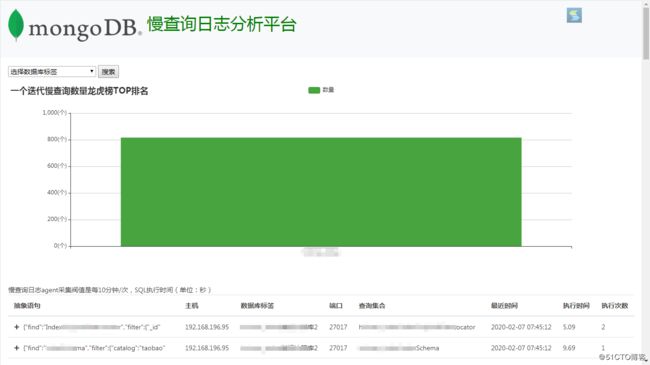Expand the row starting with find Index
This screenshot has width=650, height=365.
pyautogui.click(x=17, y=327)
